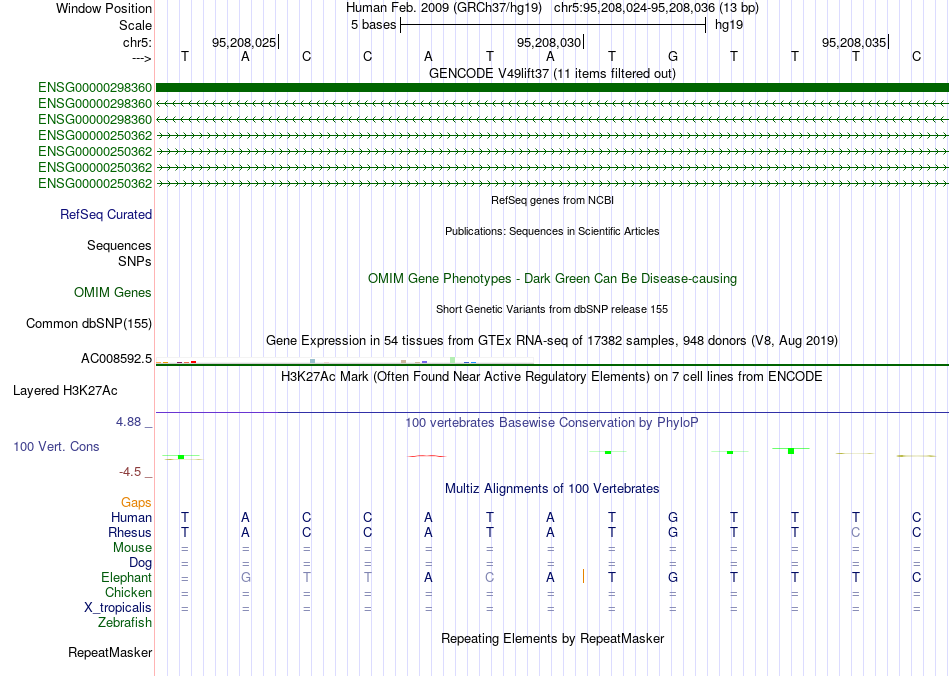Click the red negative PhyloP conservation bar
Image resolution: width=950 pixels, height=676 pixels.
tap(427, 456)
